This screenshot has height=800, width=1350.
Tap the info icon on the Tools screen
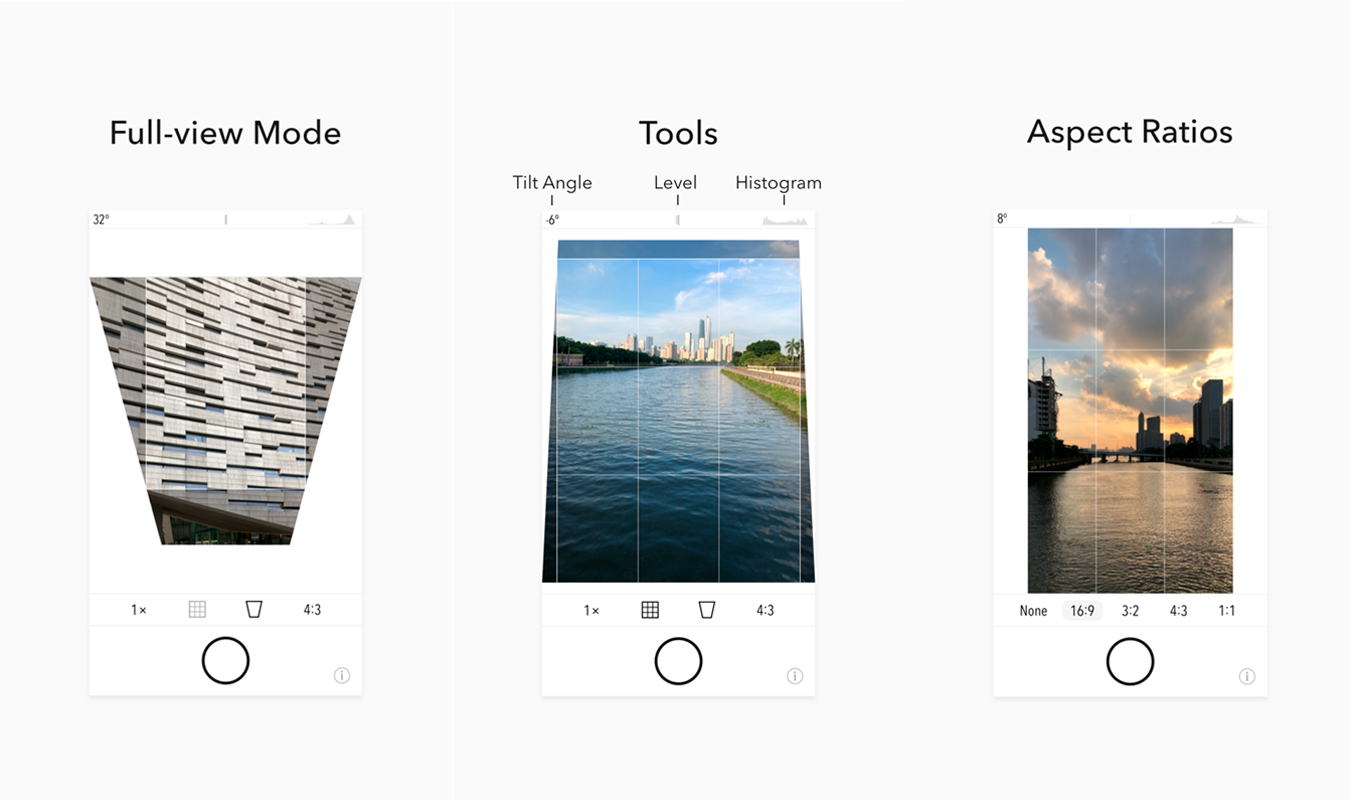795,676
